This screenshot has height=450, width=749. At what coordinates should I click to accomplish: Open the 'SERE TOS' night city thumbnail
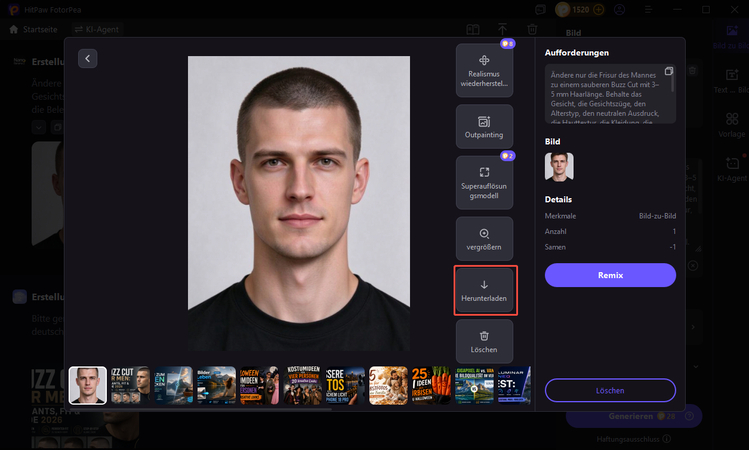pyautogui.click(x=345, y=385)
